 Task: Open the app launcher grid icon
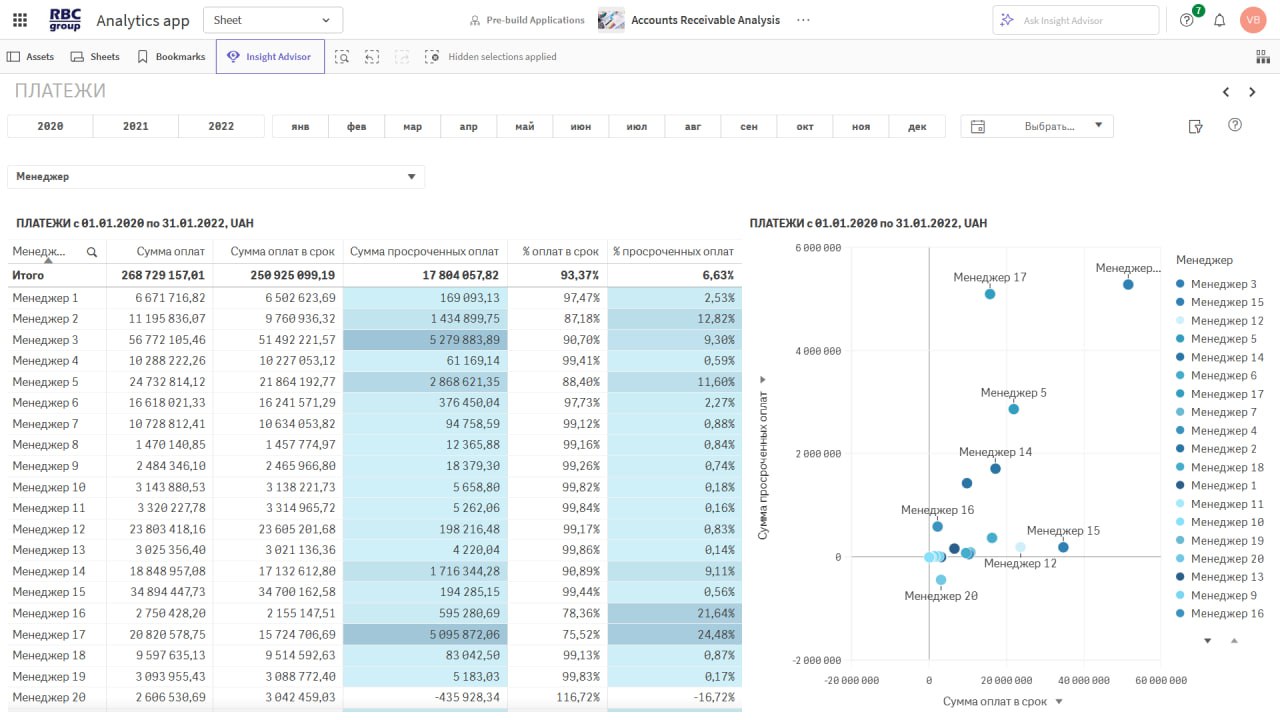pyautogui.click(x=20, y=20)
